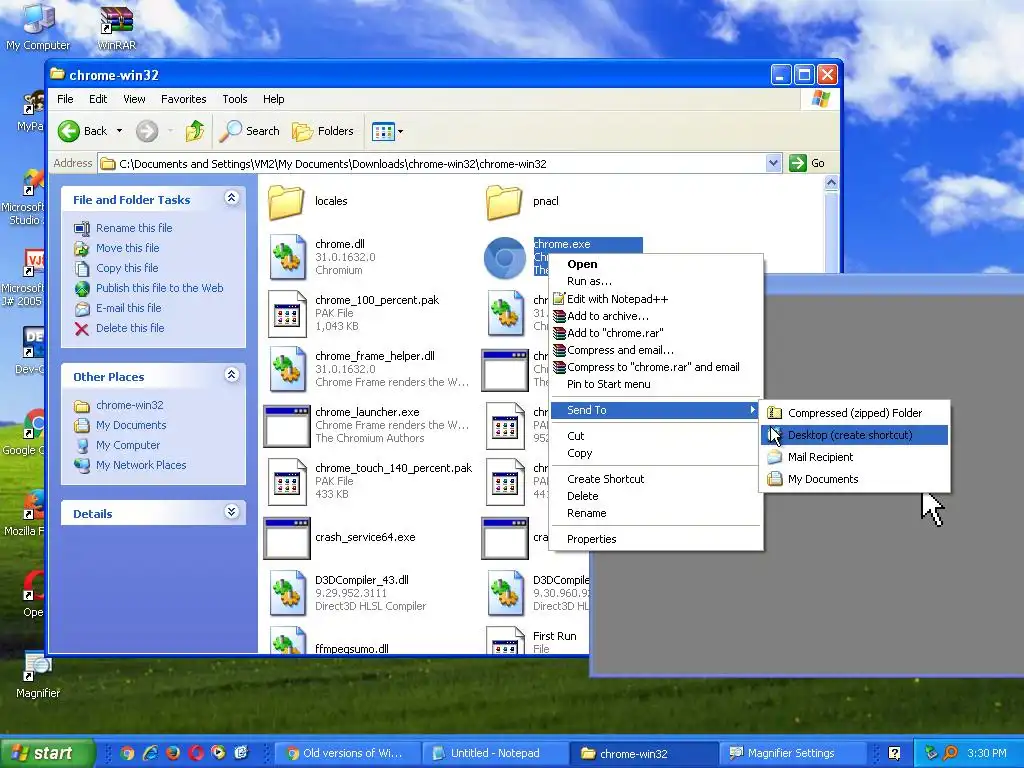Expand the Details panel
Viewport: 1024px width, 768px height.
click(x=231, y=511)
